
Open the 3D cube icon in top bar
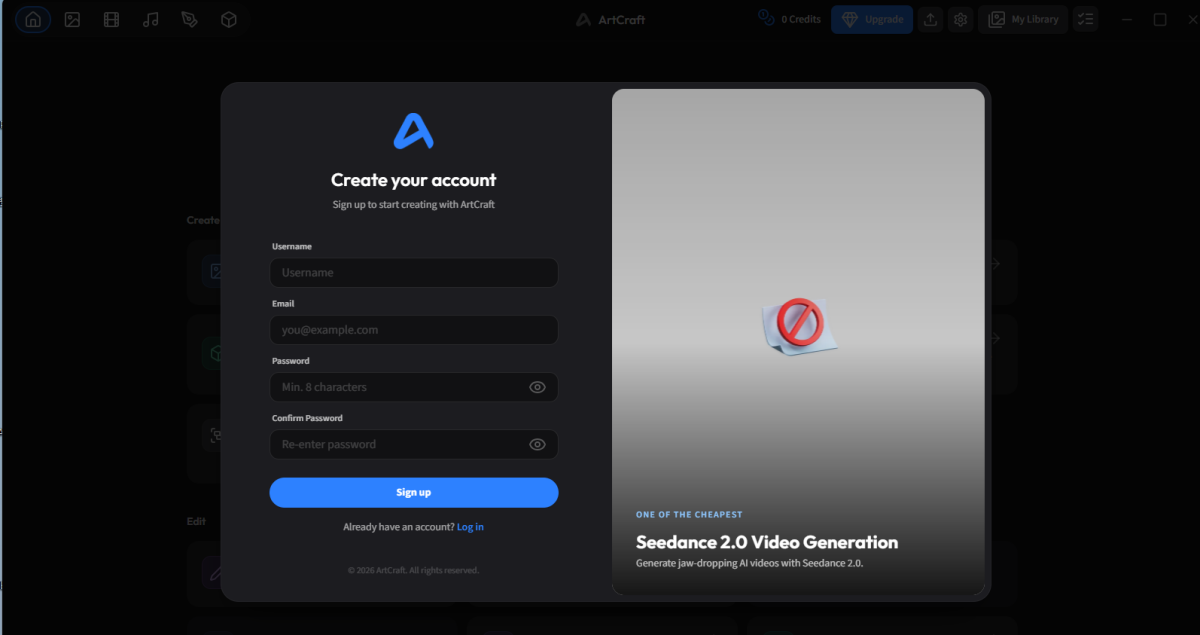(228, 19)
